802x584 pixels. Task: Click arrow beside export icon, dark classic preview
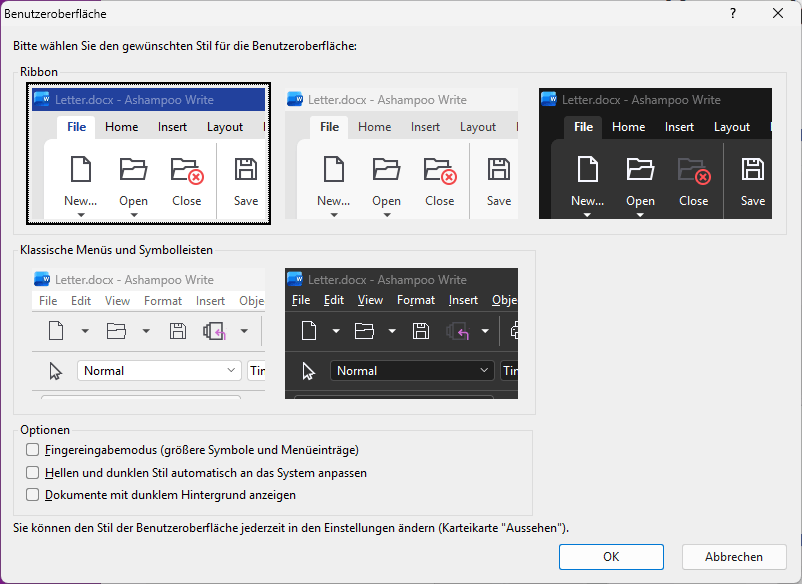click(x=485, y=331)
